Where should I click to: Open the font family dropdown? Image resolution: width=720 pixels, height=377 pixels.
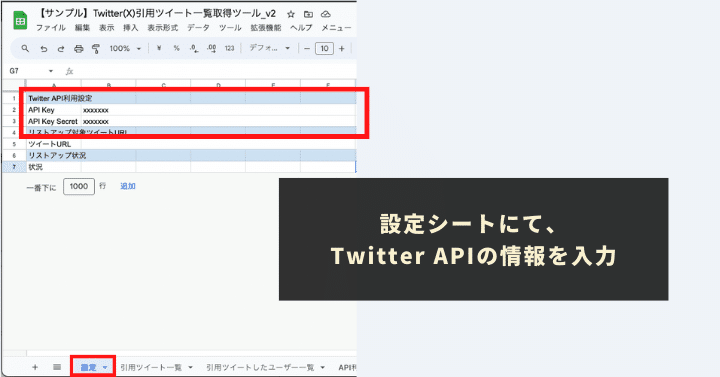click(x=270, y=48)
